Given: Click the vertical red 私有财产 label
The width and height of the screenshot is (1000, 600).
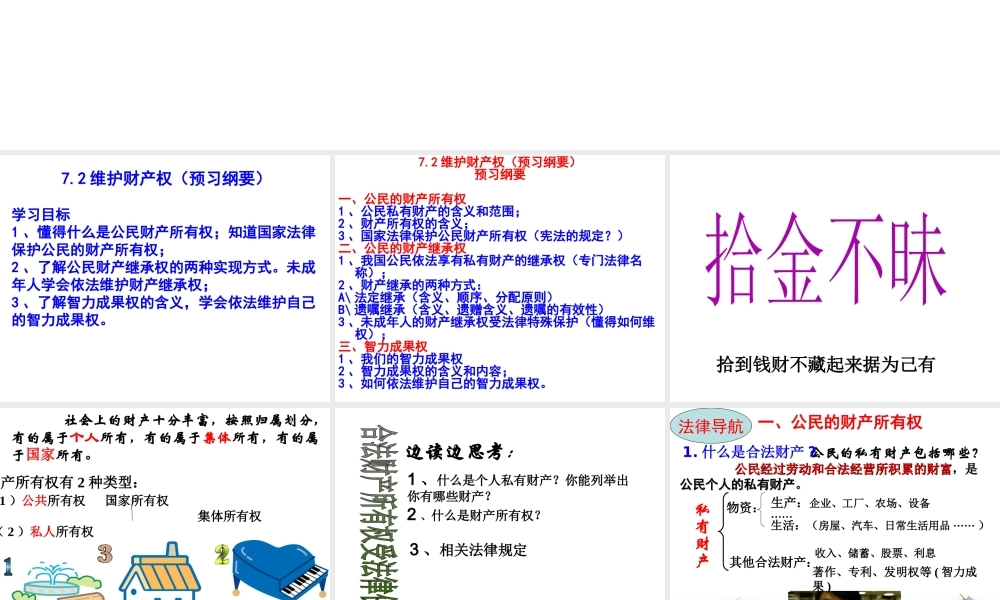Looking at the screenshot, I should point(702,535).
